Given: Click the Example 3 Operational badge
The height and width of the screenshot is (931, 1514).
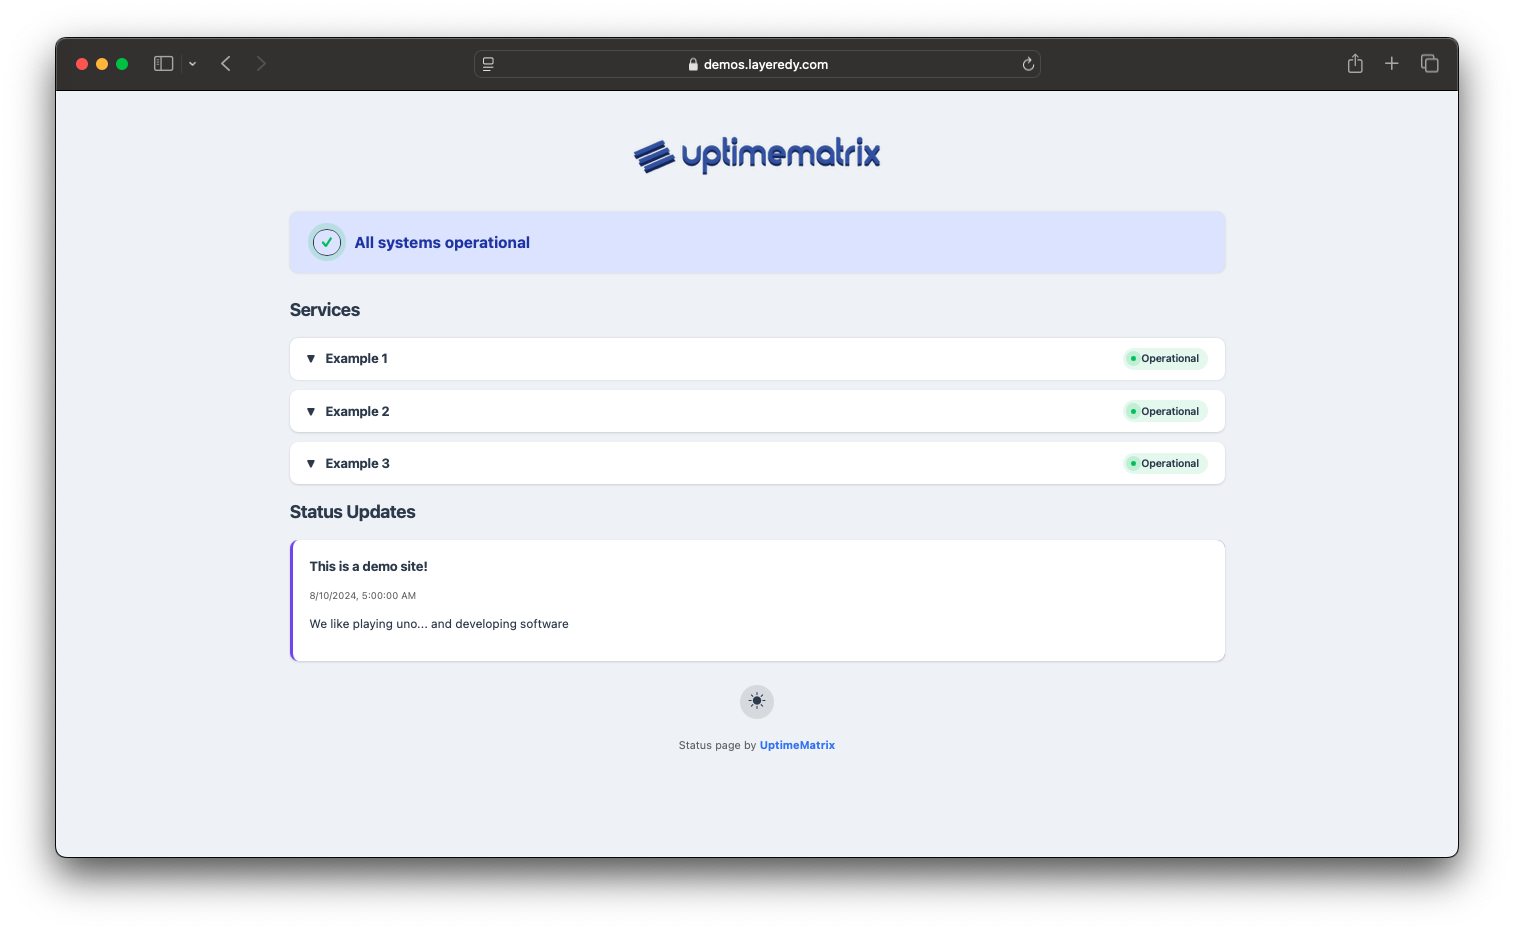Looking at the screenshot, I should tap(1165, 464).
